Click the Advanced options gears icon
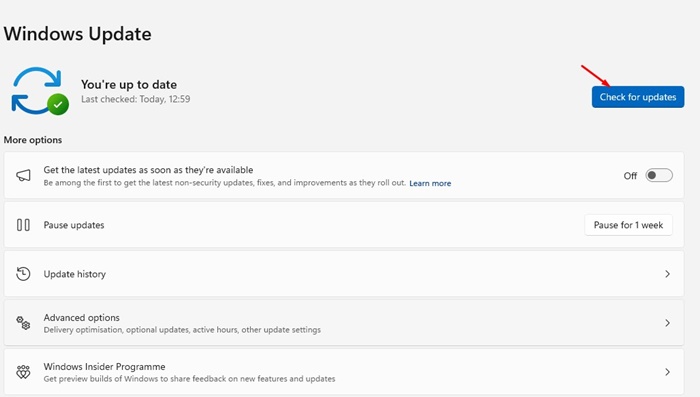Screen dimensions: 700x397 [x=23, y=323]
